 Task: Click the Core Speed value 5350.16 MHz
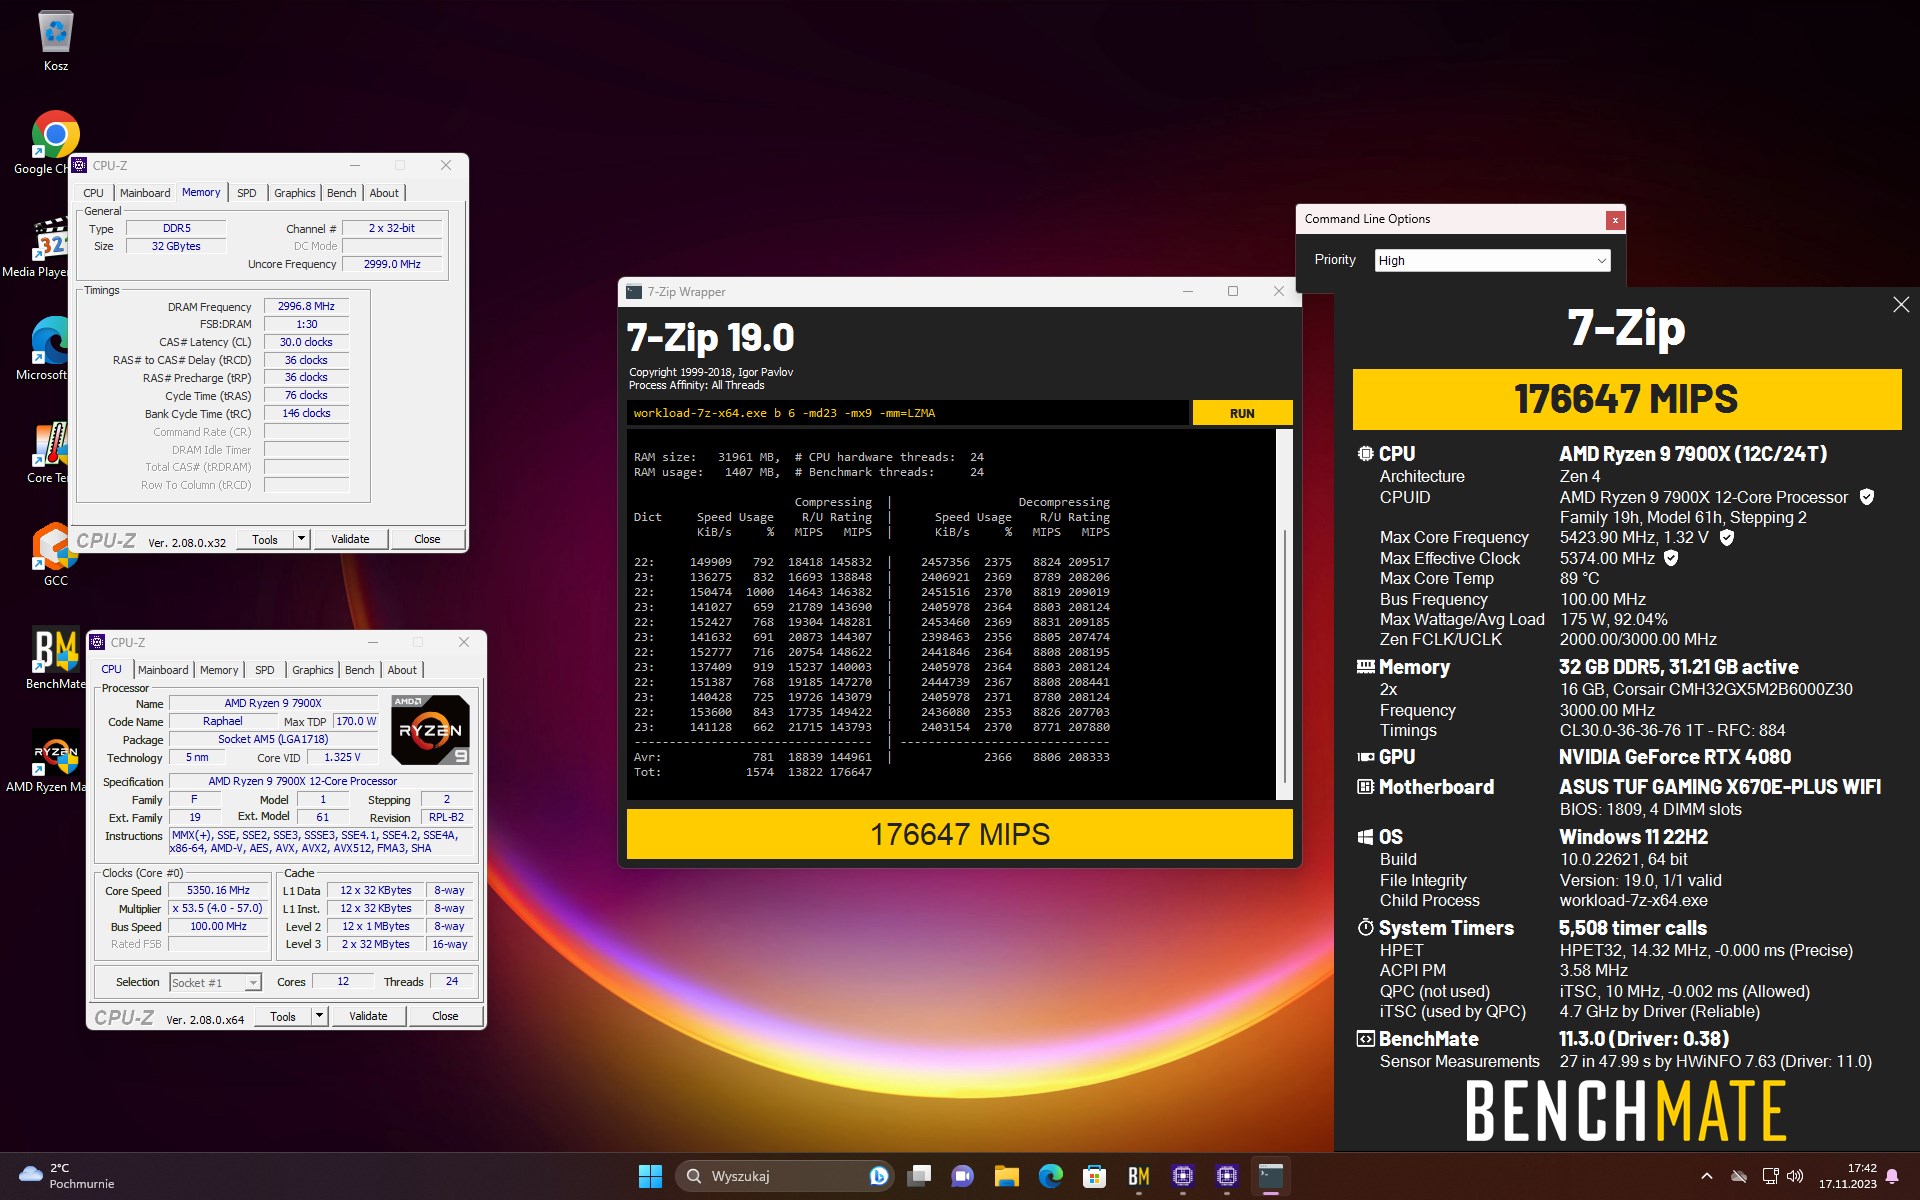[218, 890]
